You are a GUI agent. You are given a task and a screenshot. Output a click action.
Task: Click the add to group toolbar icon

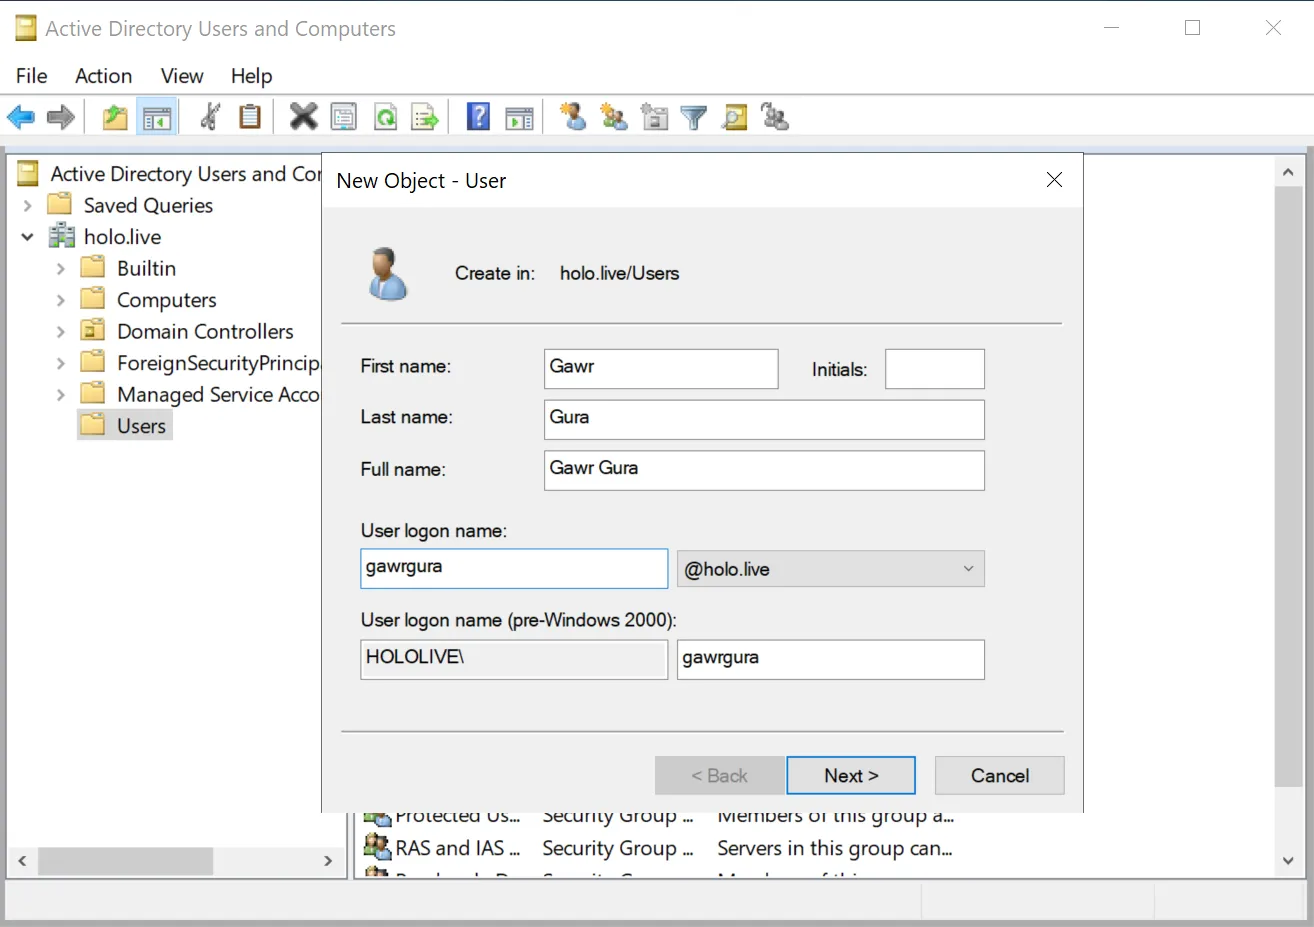(x=775, y=117)
